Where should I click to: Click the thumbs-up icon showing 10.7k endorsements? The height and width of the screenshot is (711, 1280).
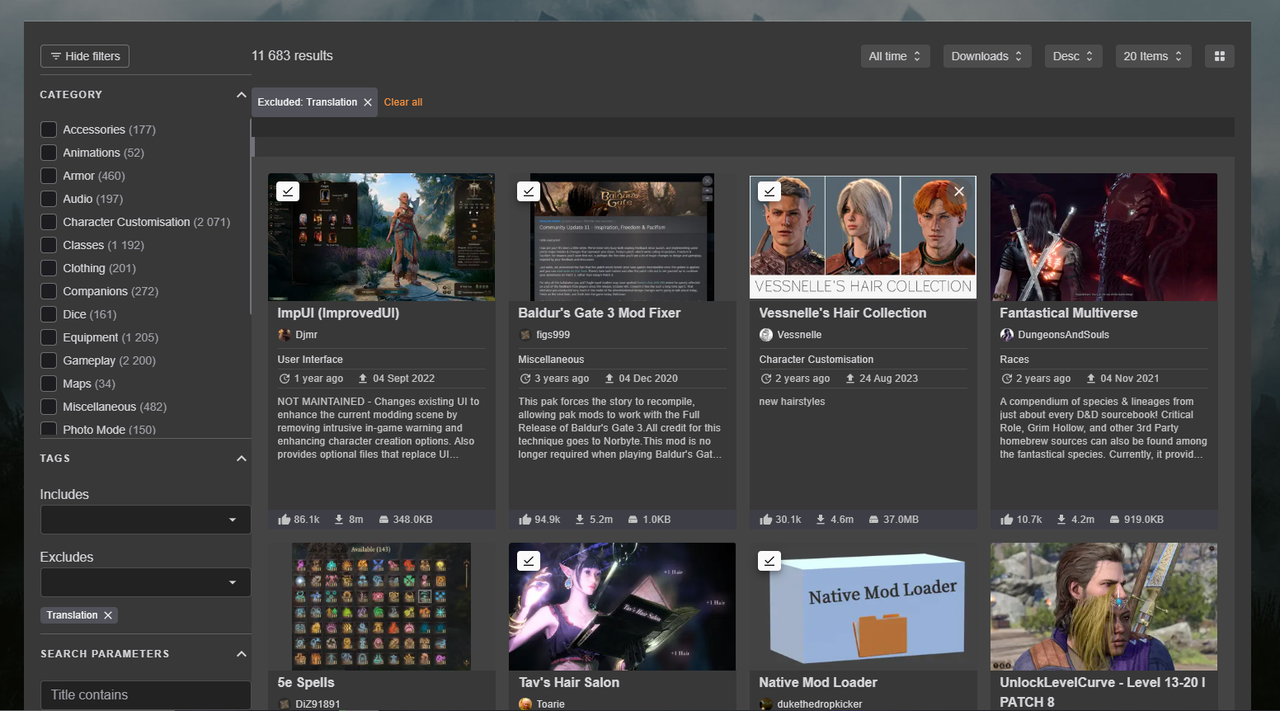1007,519
